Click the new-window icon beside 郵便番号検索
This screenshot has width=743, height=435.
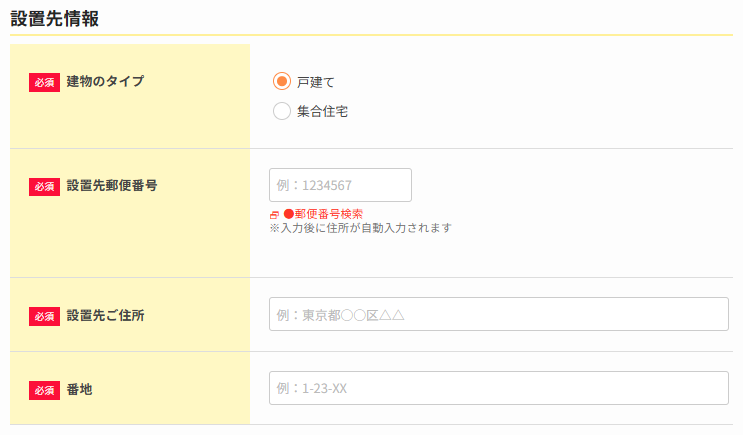[274, 215]
